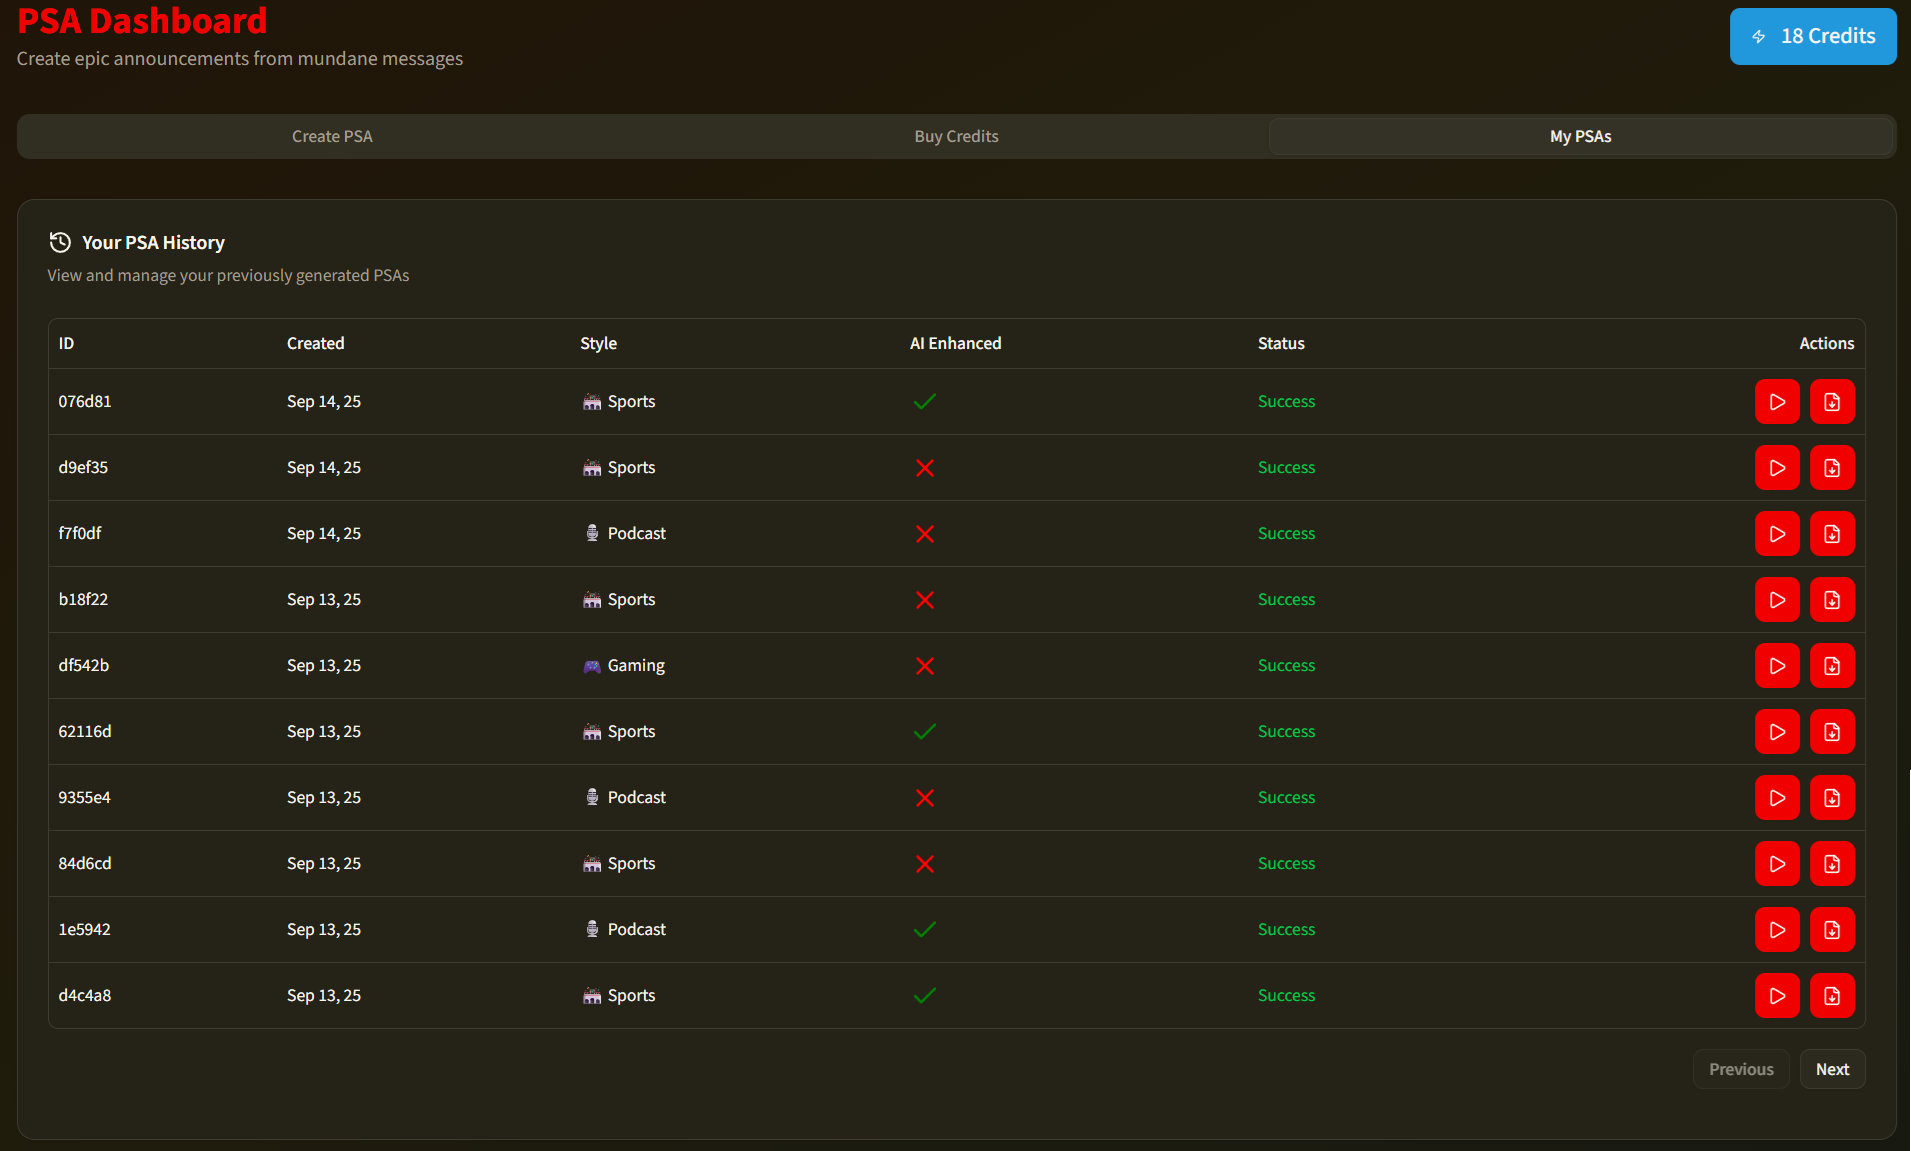Screen dimensions: 1911x1151
Task: Click the ID cell 9355e4
Action: (x=84, y=797)
